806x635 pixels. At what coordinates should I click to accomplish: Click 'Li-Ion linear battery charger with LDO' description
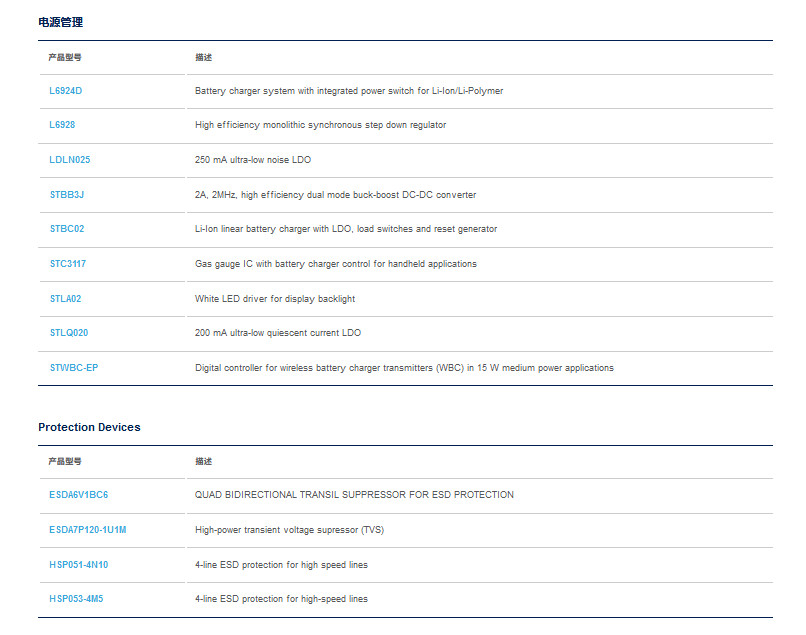point(346,229)
